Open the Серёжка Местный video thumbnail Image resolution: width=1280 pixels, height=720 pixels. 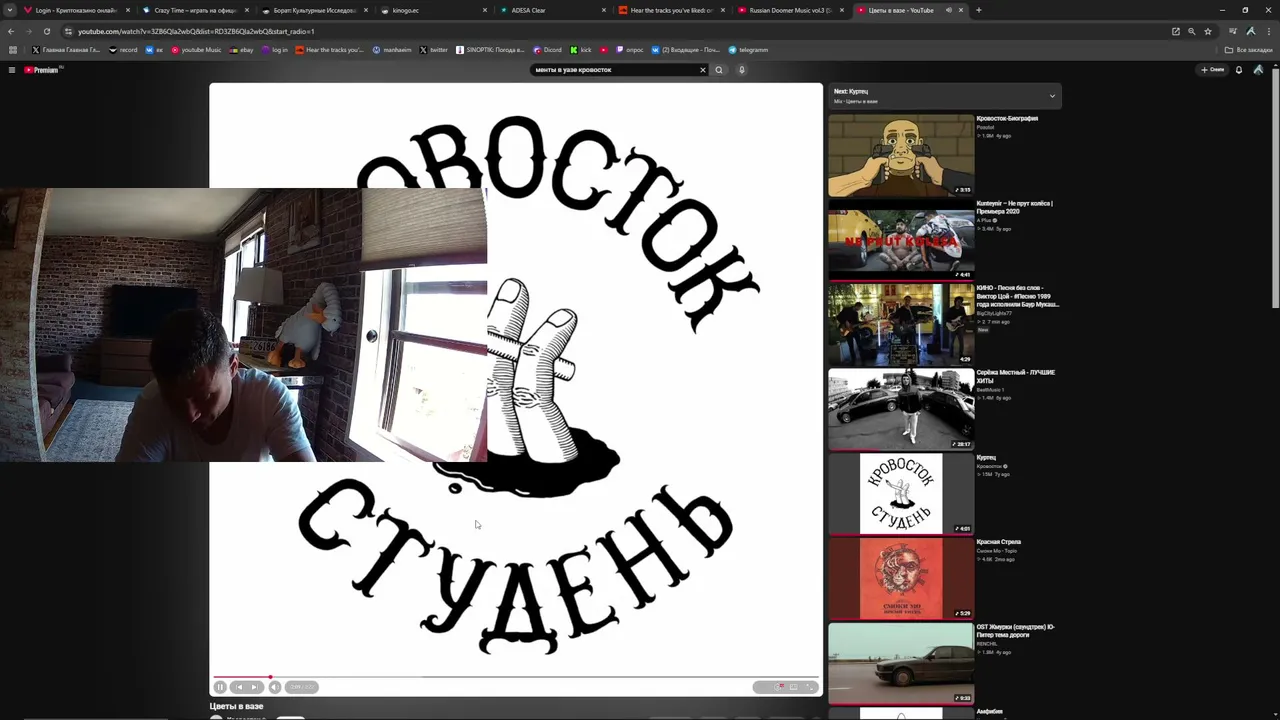pos(901,409)
